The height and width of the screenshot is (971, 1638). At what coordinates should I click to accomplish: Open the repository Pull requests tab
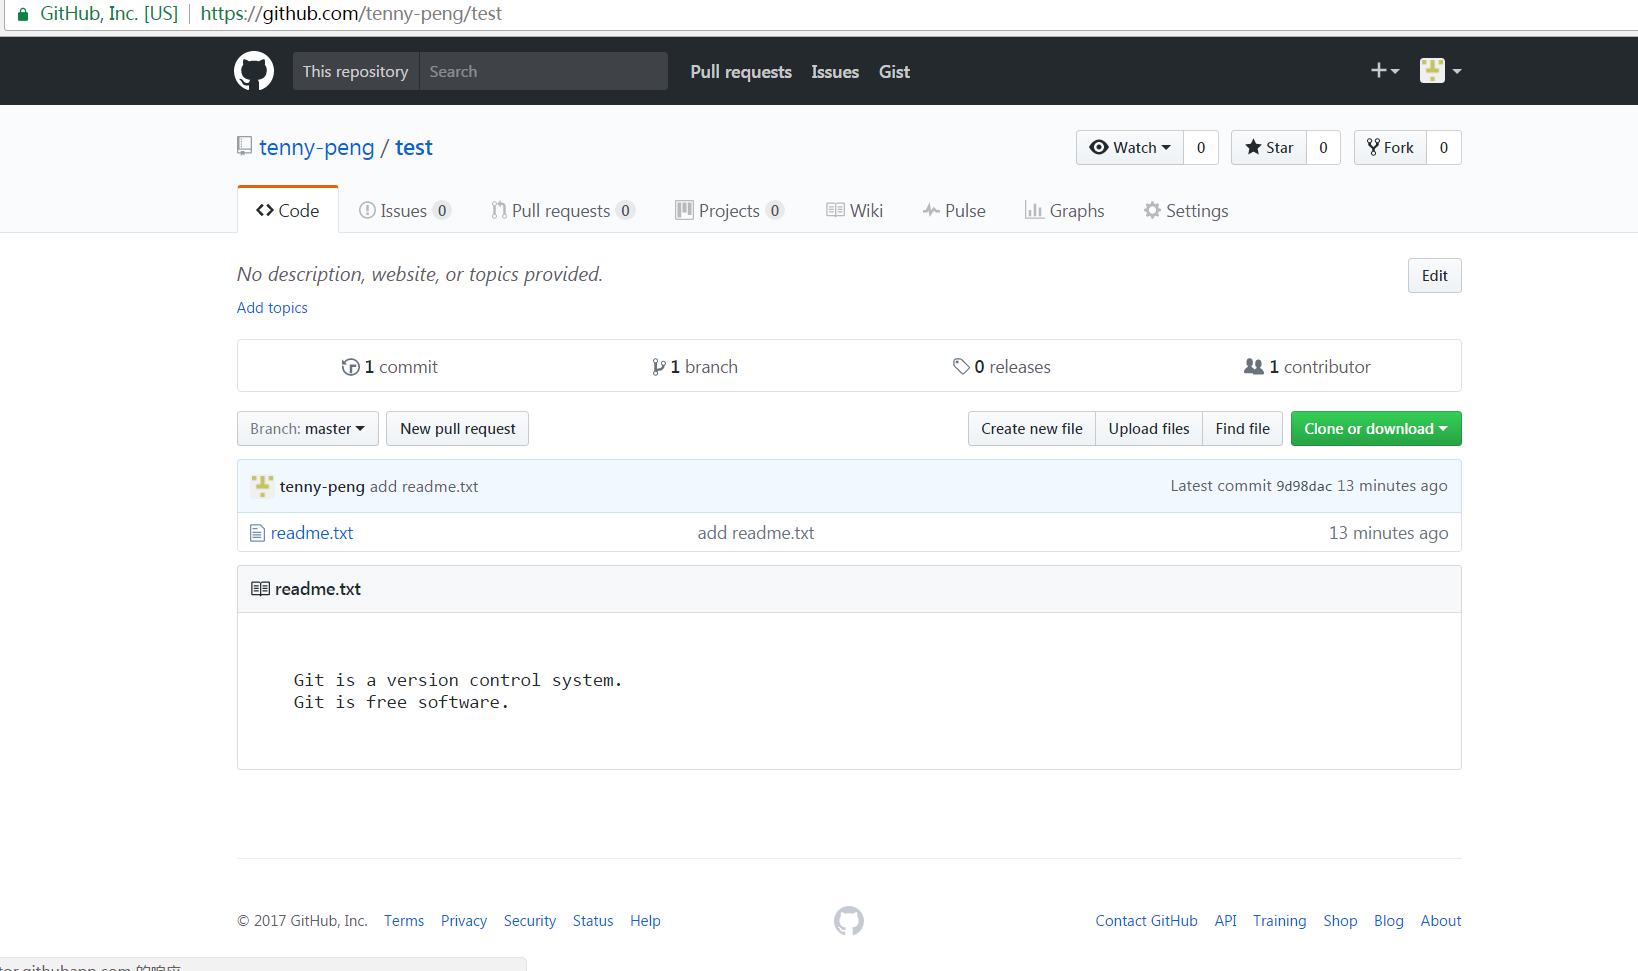(x=563, y=210)
